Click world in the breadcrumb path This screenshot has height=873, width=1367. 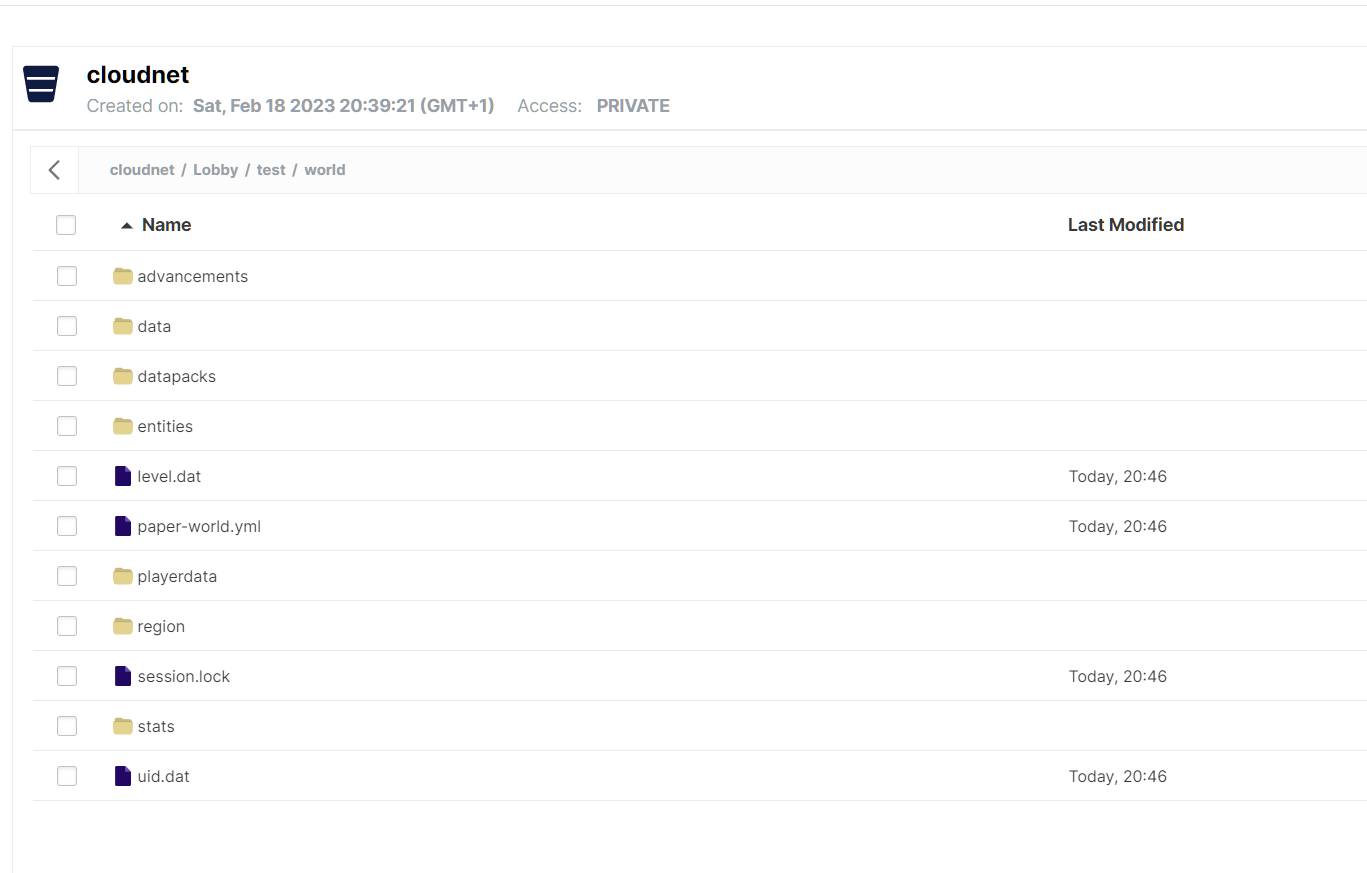pyautogui.click(x=325, y=170)
